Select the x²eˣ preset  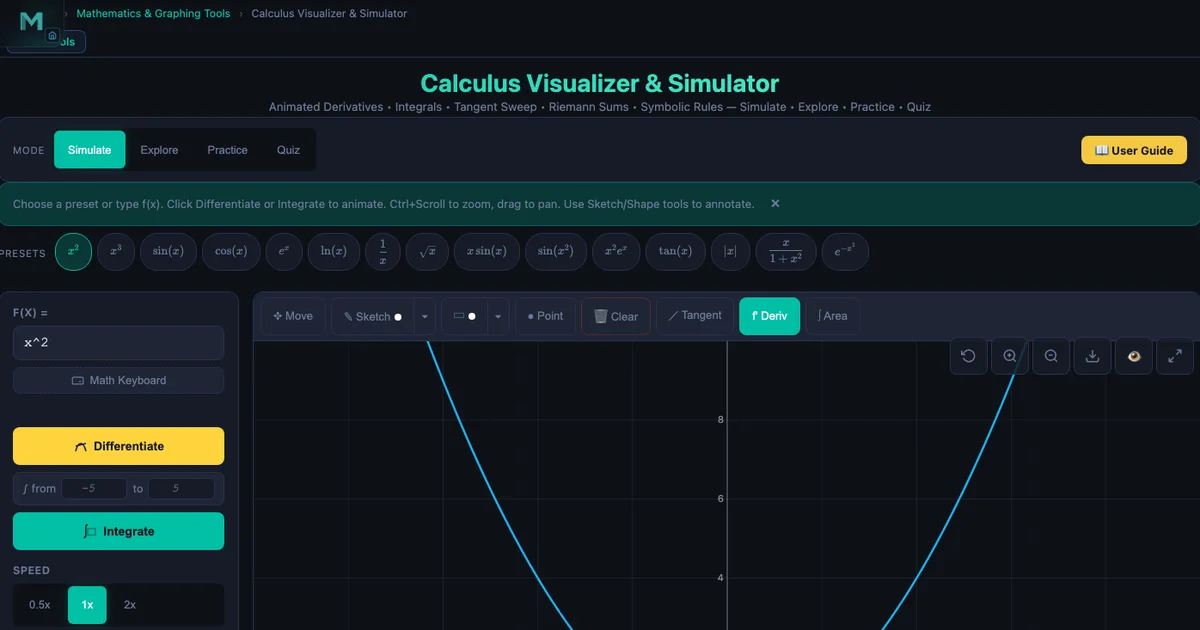616,252
